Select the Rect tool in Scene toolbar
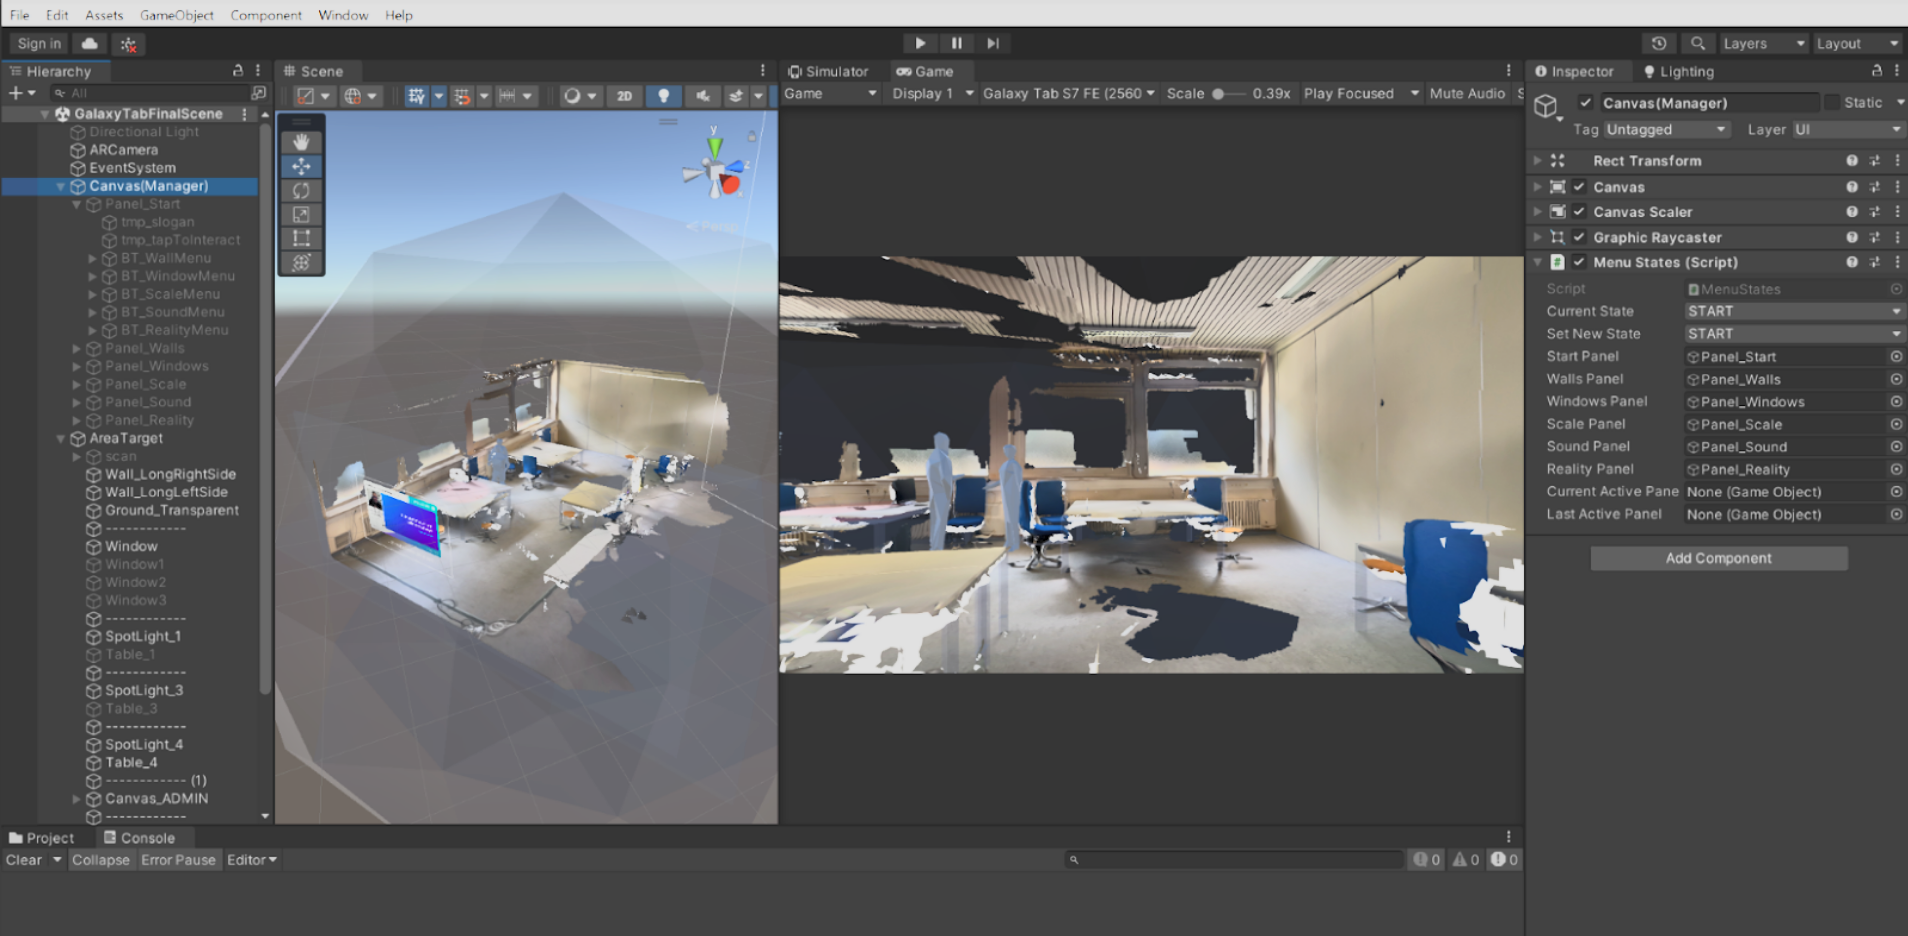The width and height of the screenshot is (1908, 936). 301,238
